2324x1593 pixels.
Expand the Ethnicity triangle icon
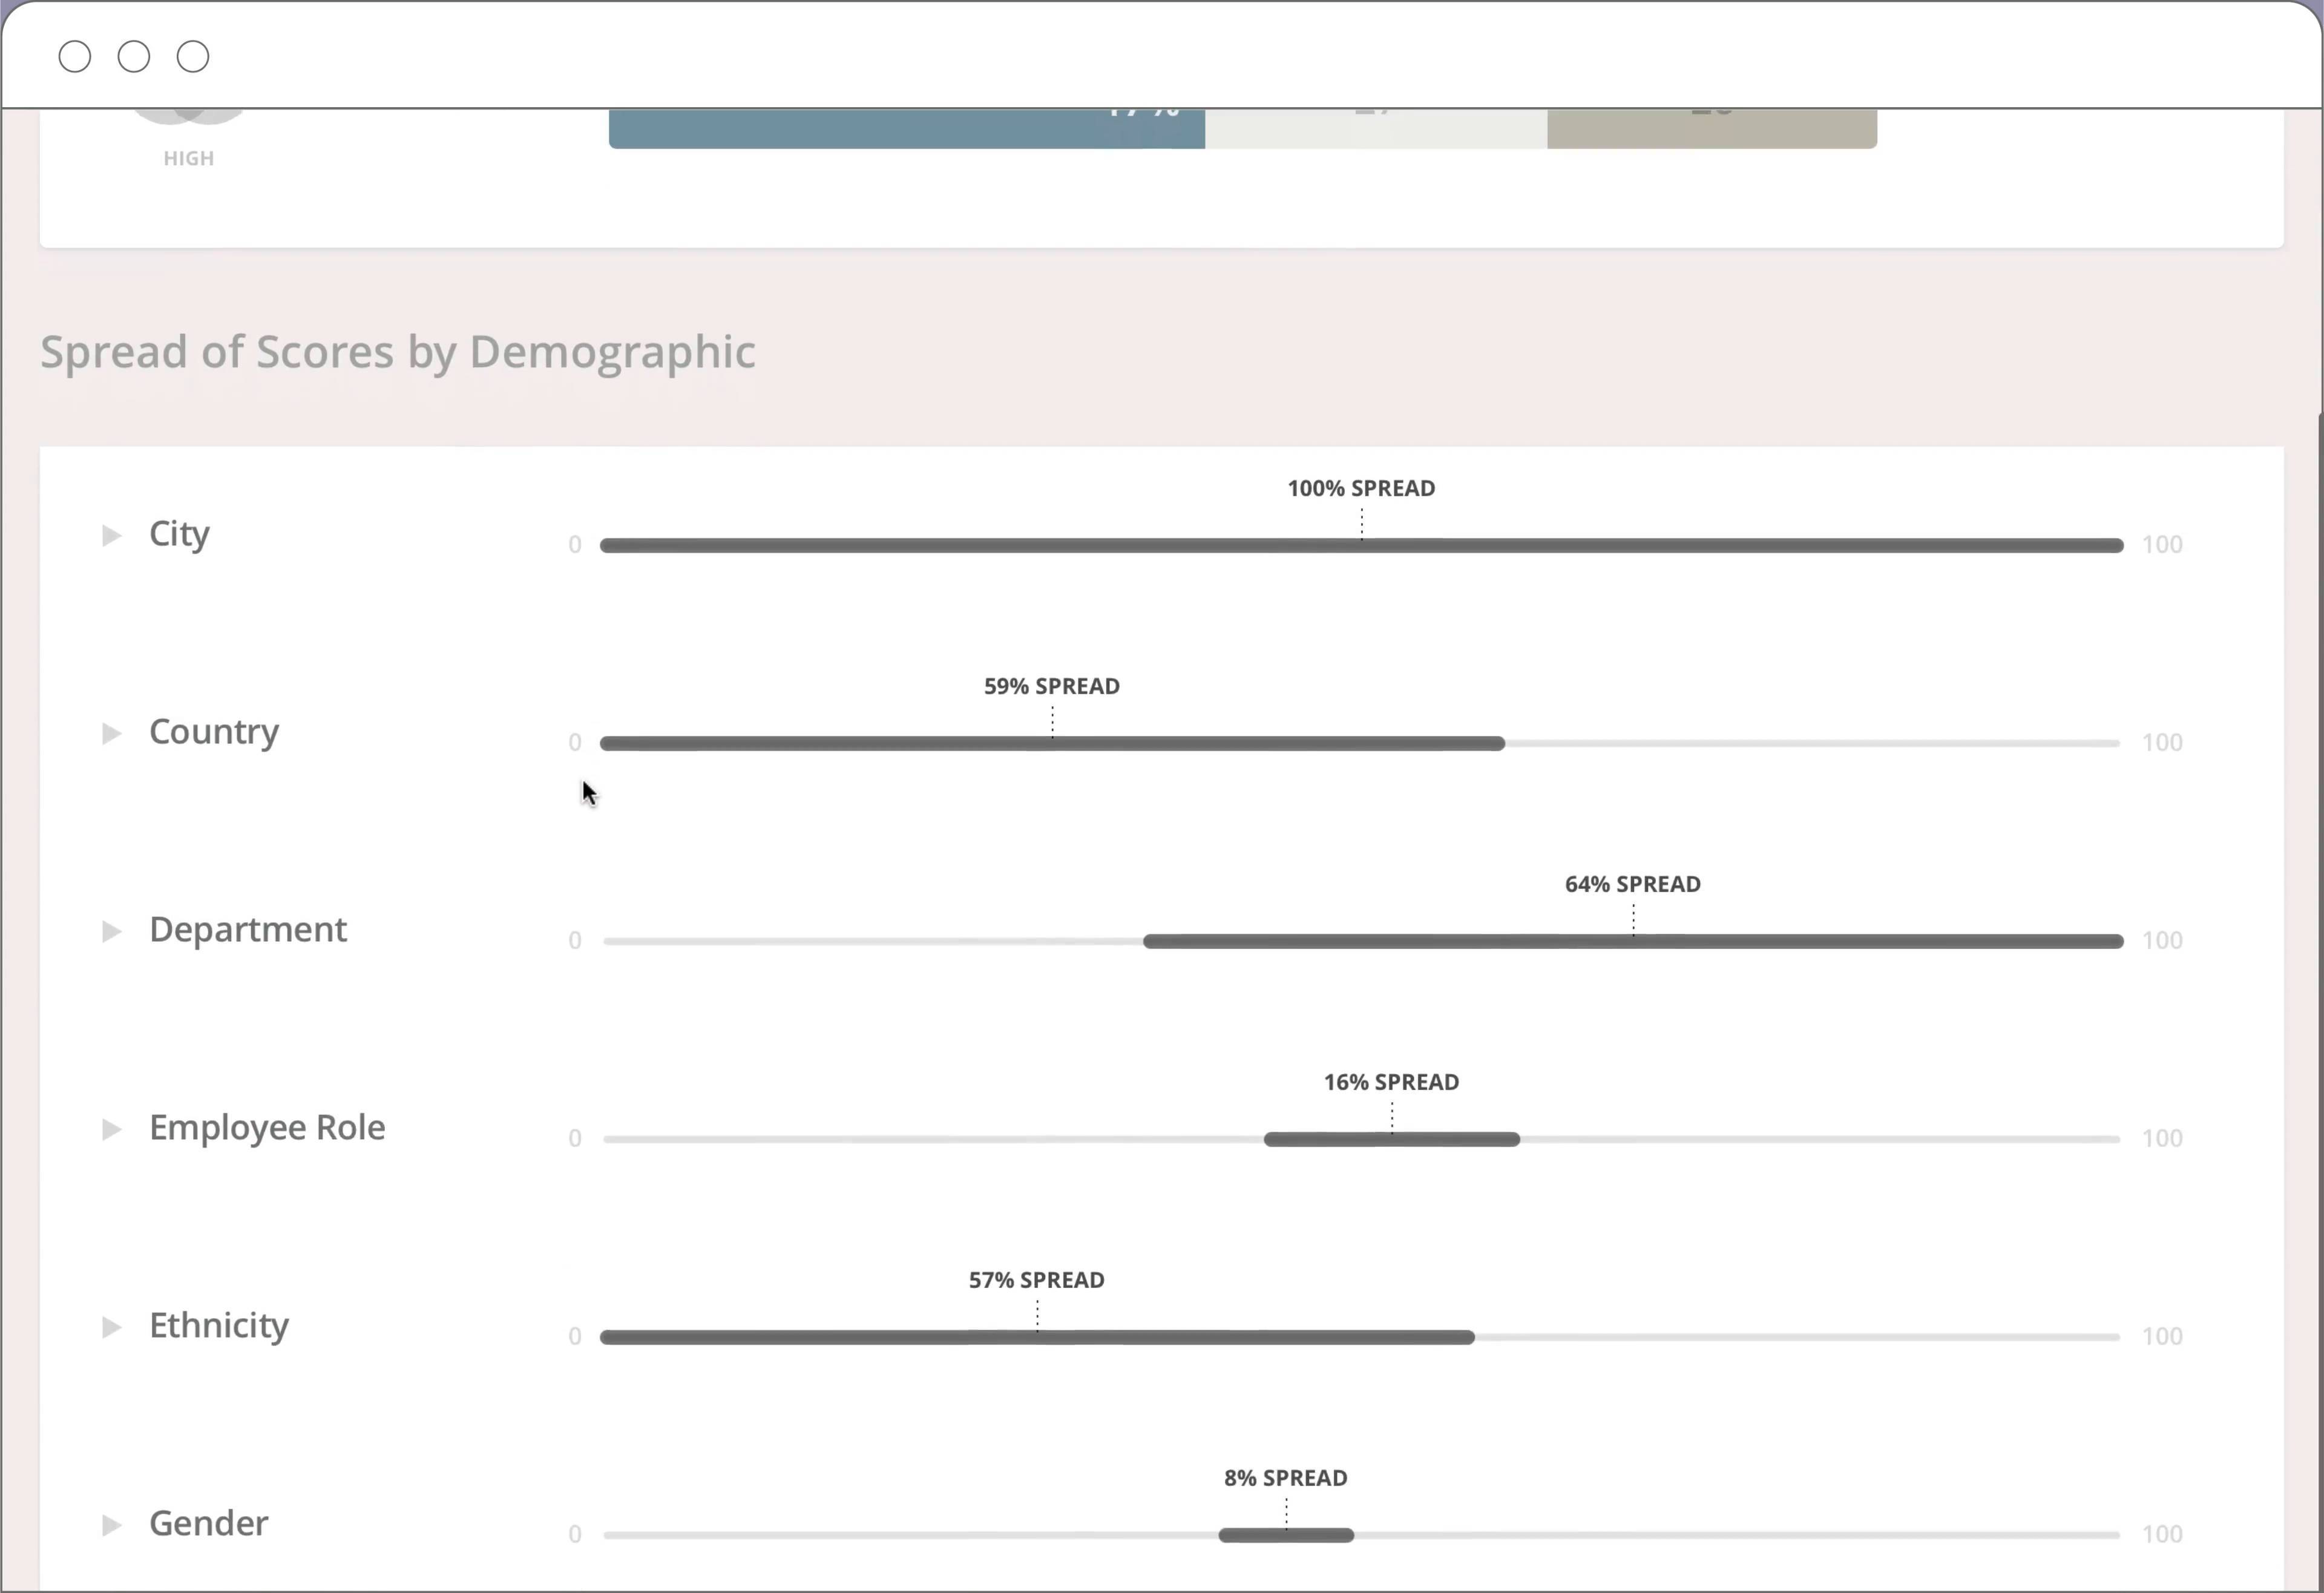[x=112, y=1327]
